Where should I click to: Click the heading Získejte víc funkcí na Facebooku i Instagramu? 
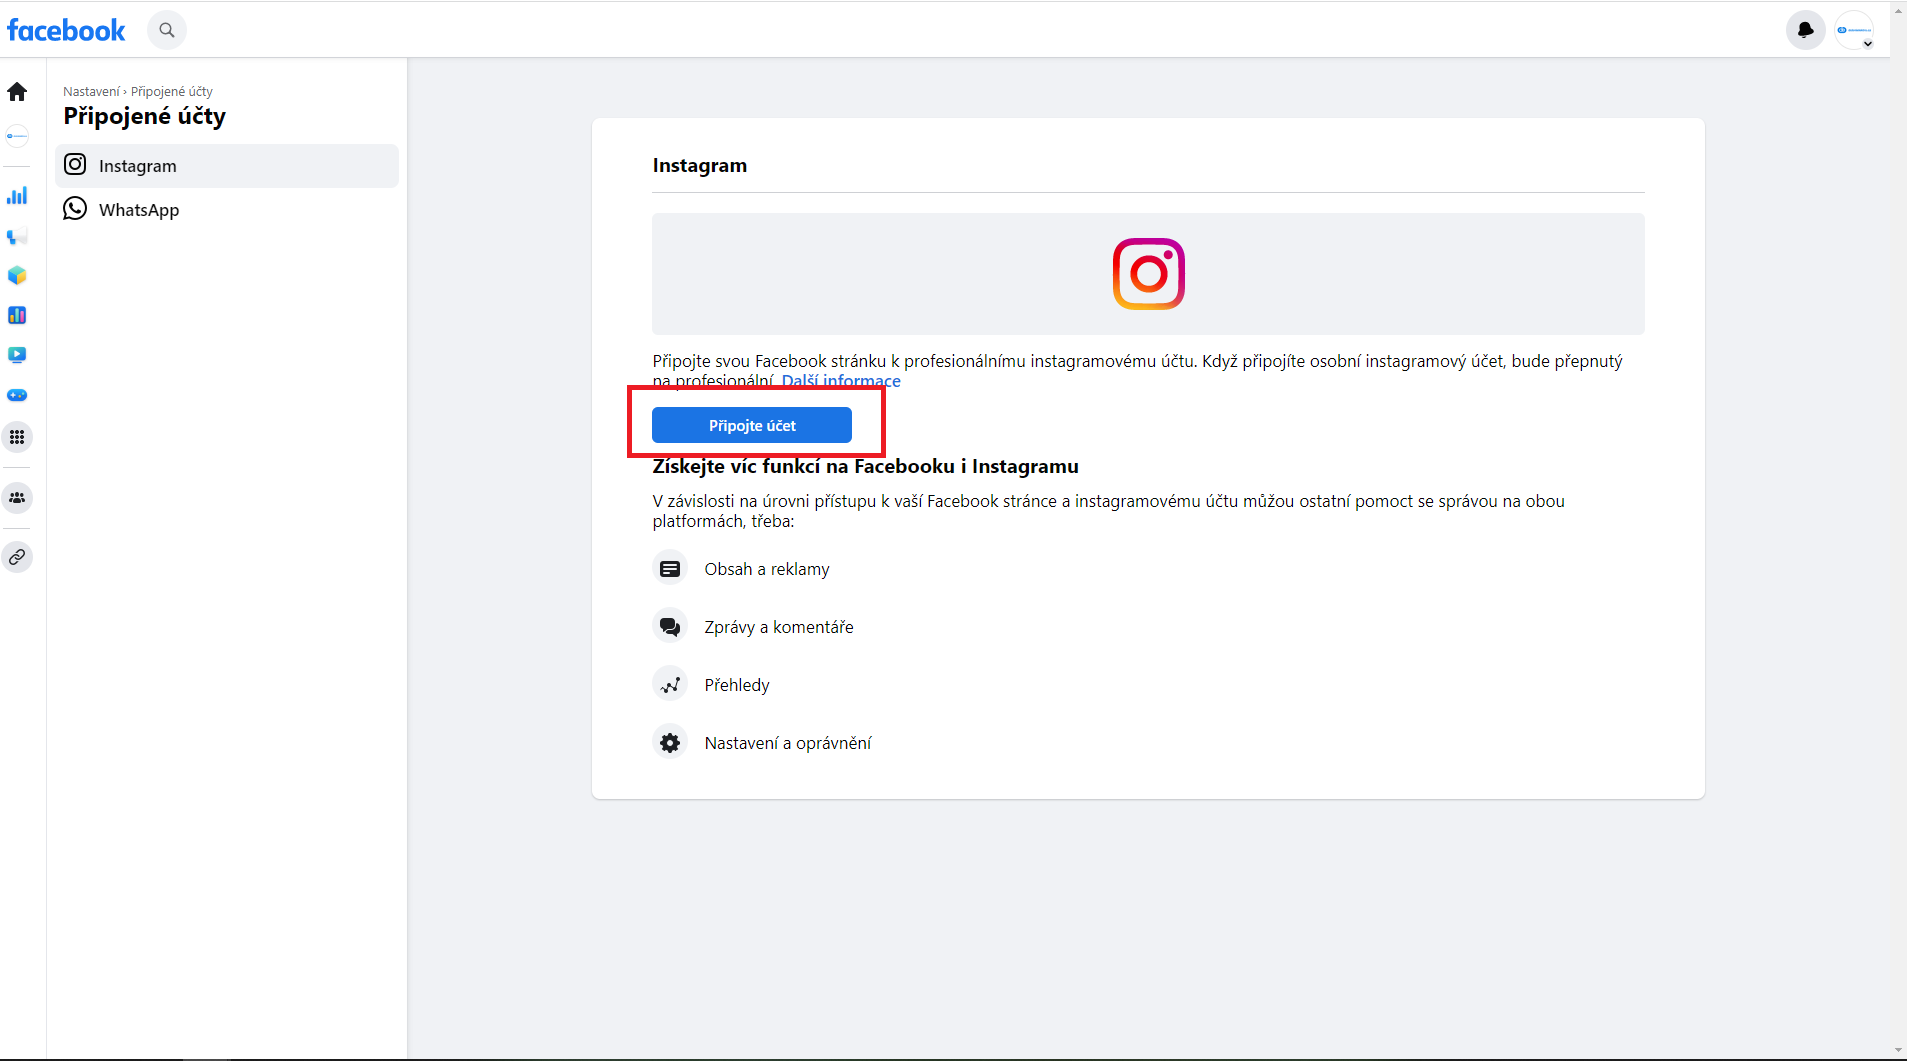pyautogui.click(x=866, y=467)
